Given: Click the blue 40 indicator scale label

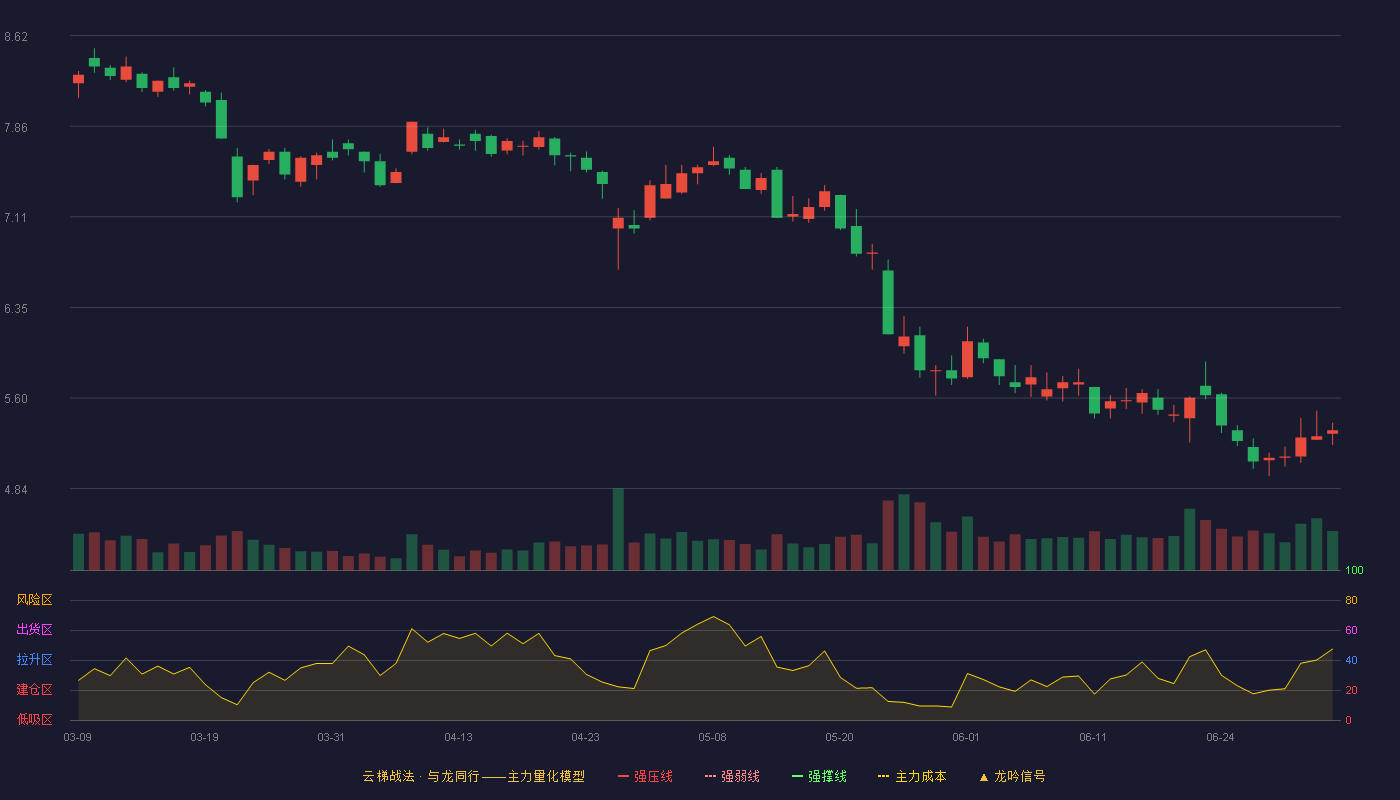Looking at the screenshot, I should [1351, 660].
